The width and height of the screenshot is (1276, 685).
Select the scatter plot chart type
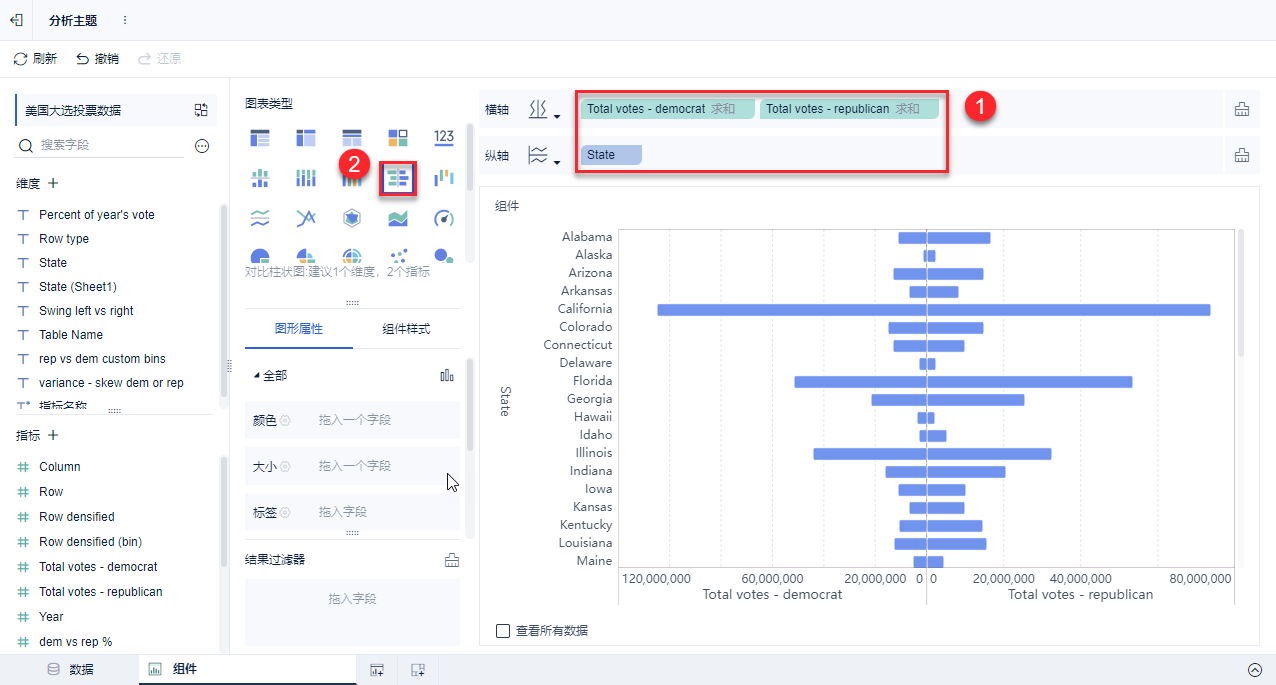[398, 256]
